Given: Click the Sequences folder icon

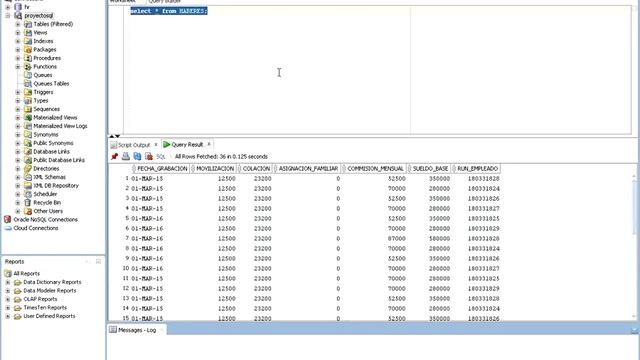Looking at the screenshot, I should click(x=28, y=109).
